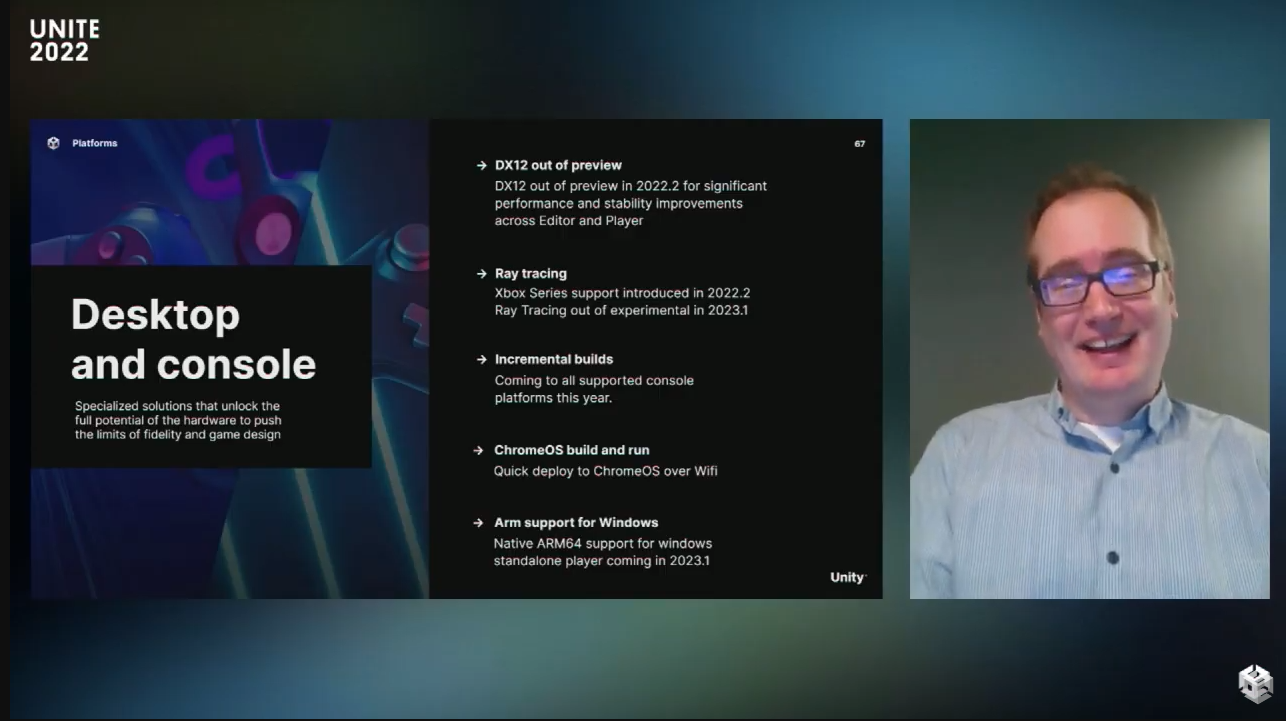Image resolution: width=1286 pixels, height=721 pixels.
Task: Click 'Xbox Series support introduced in 2022.2' line
Action: (622, 293)
